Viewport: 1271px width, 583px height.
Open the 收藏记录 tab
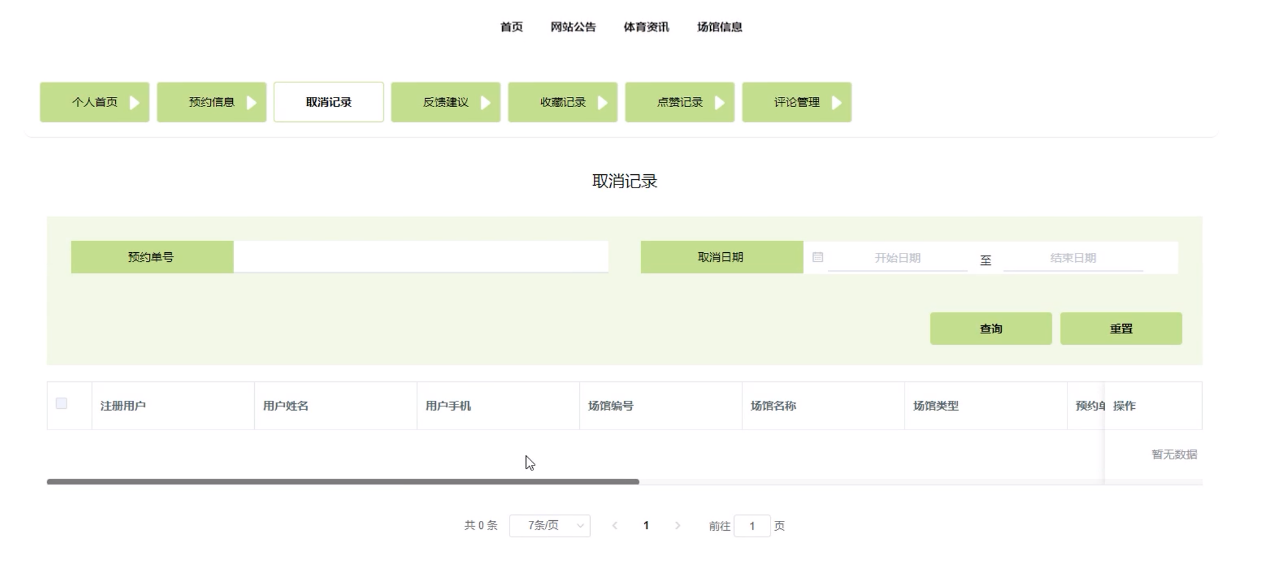pos(563,102)
